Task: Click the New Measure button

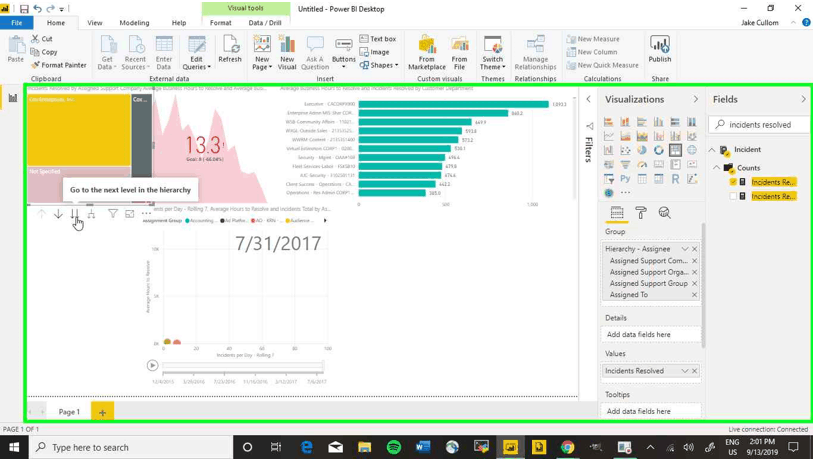Action: (x=593, y=39)
